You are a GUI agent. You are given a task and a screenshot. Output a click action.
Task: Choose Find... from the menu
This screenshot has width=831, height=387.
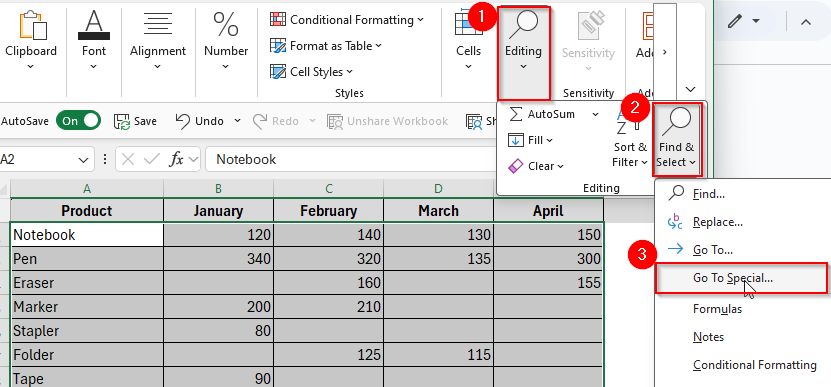point(743,194)
